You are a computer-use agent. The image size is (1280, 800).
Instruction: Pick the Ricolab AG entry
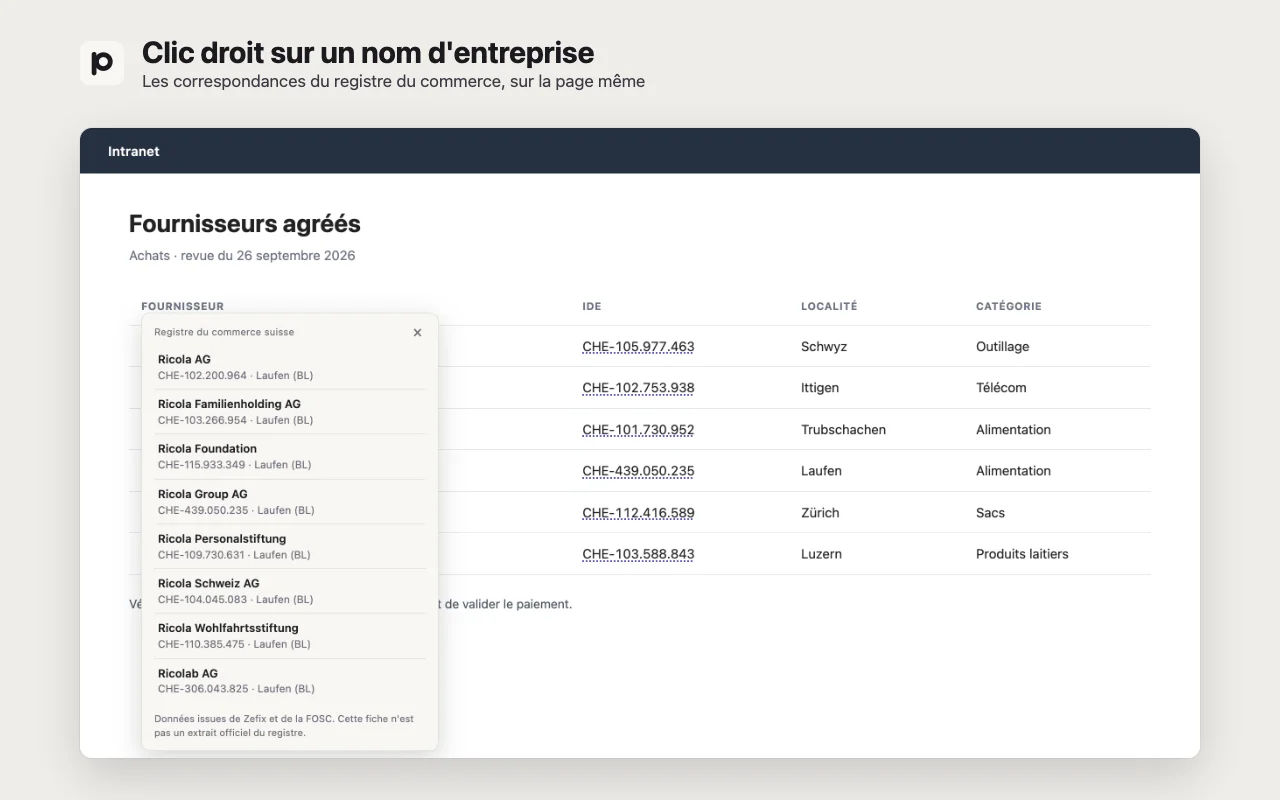[x=290, y=681]
